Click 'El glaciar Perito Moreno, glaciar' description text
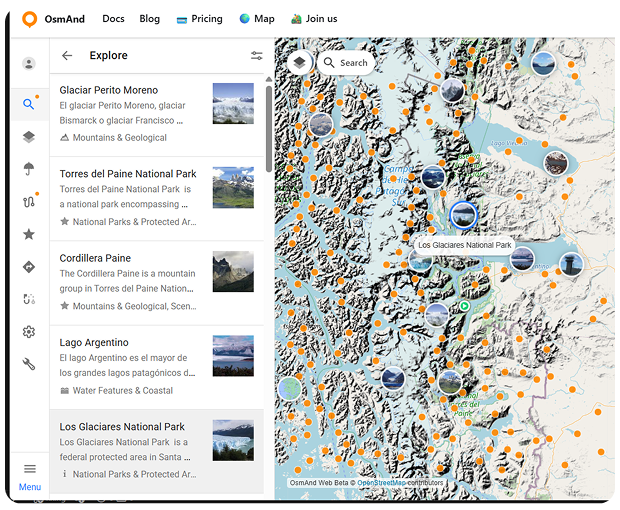The width and height of the screenshot is (620, 510). pos(122,106)
